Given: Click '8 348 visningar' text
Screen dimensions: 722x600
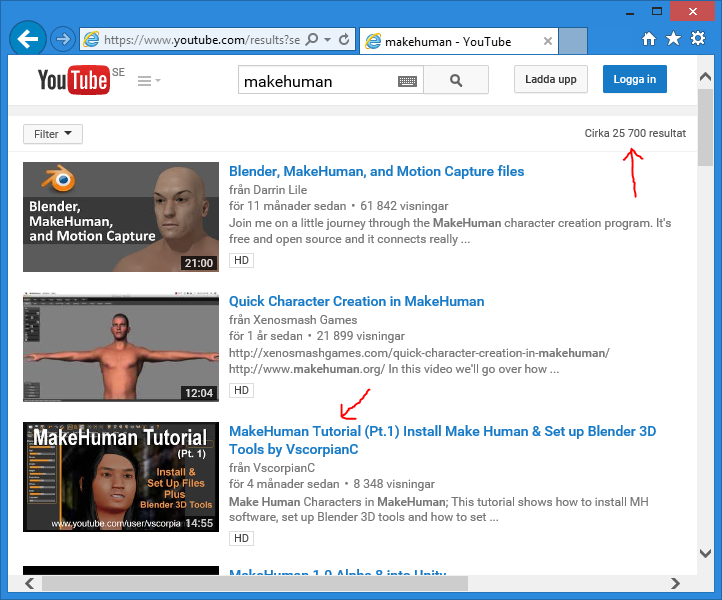Looking at the screenshot, I should tap(394, 484).
